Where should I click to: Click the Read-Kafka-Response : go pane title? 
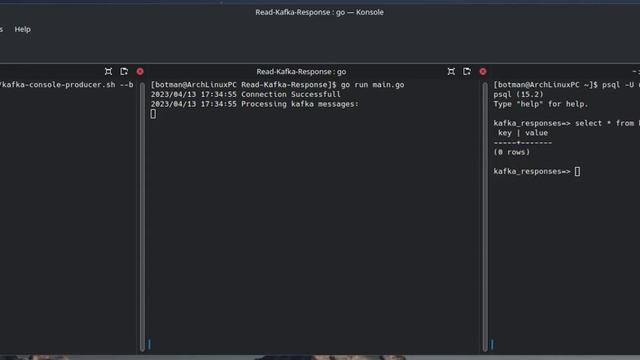(x=301, y=71)
